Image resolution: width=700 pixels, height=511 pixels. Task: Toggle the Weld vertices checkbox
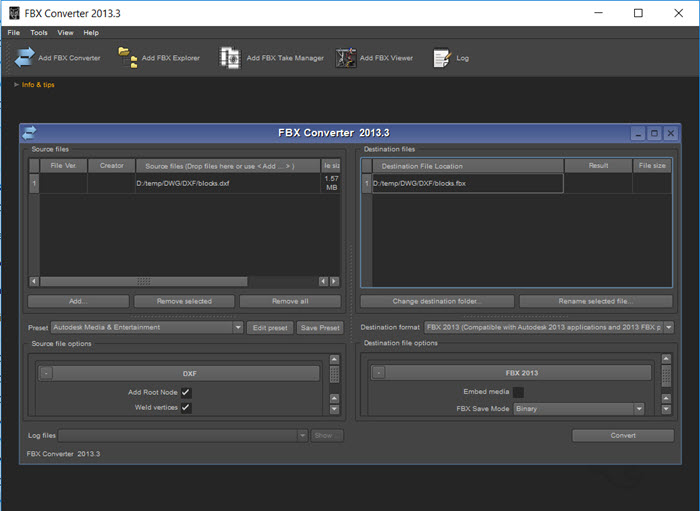point(186,407)
